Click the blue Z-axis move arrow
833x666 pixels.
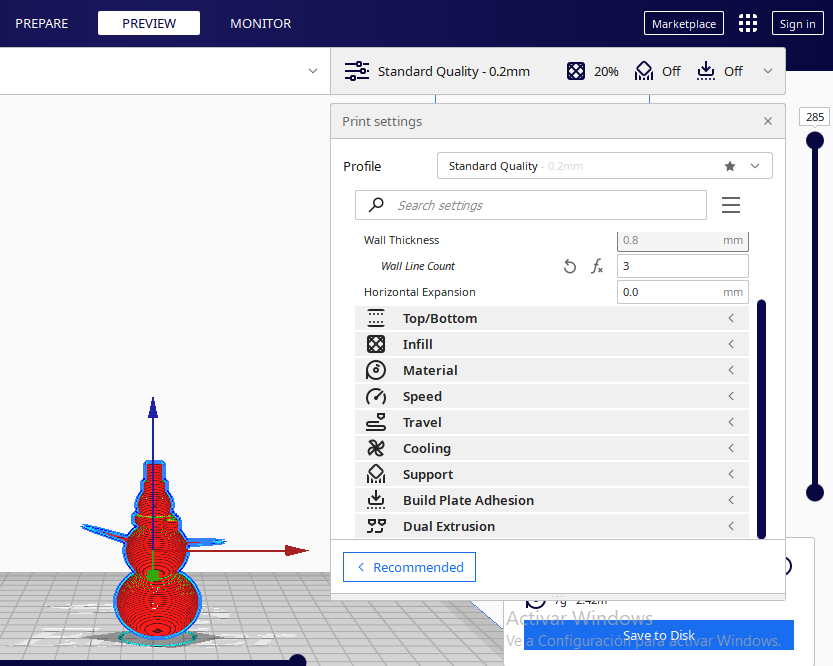point(153,407)
